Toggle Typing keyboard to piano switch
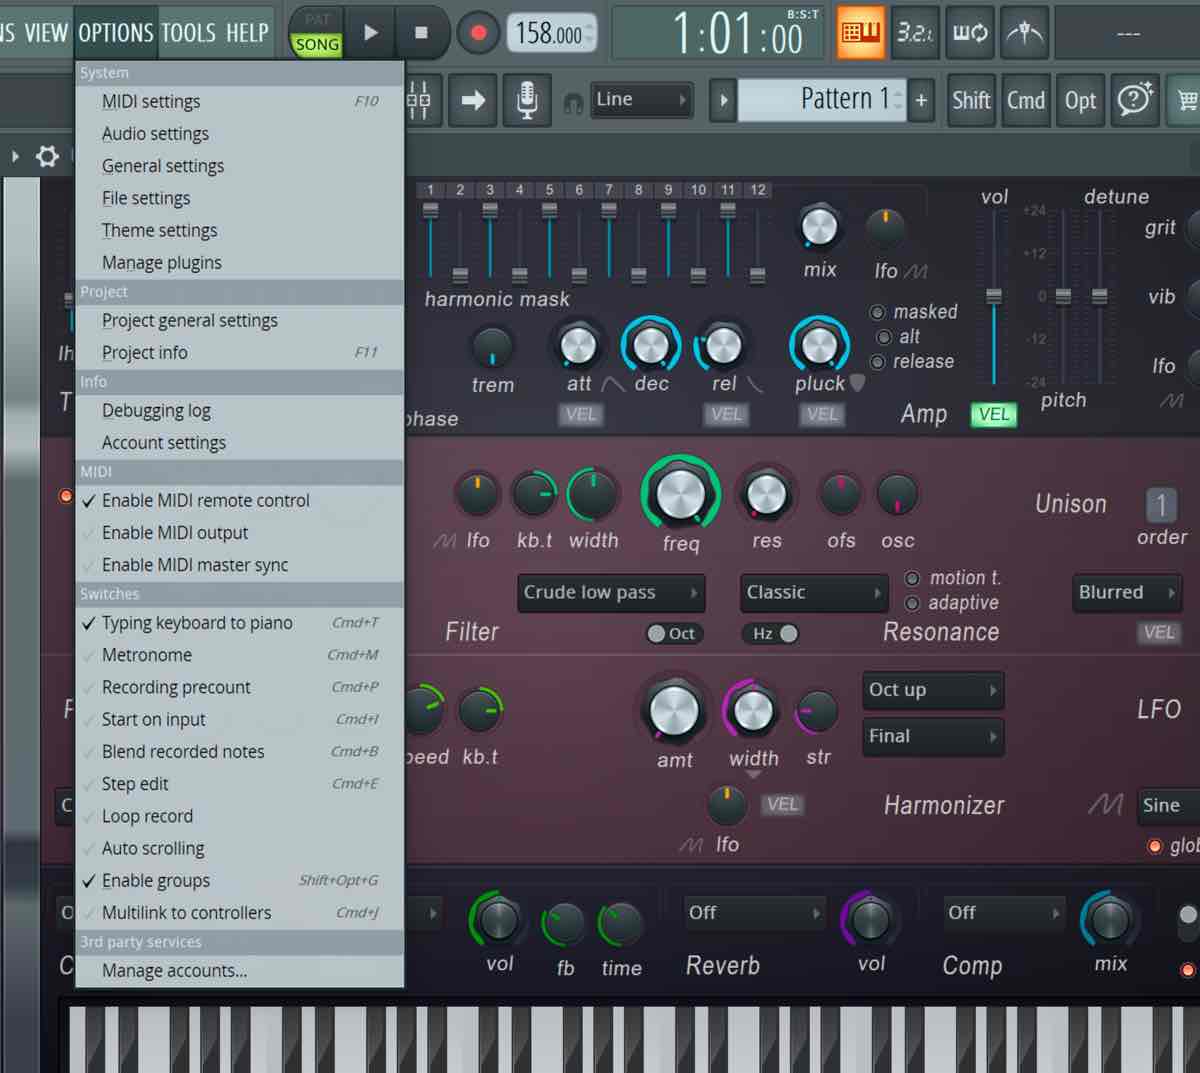Viewport: 1200px width, 1073px height. click(239, 622)
